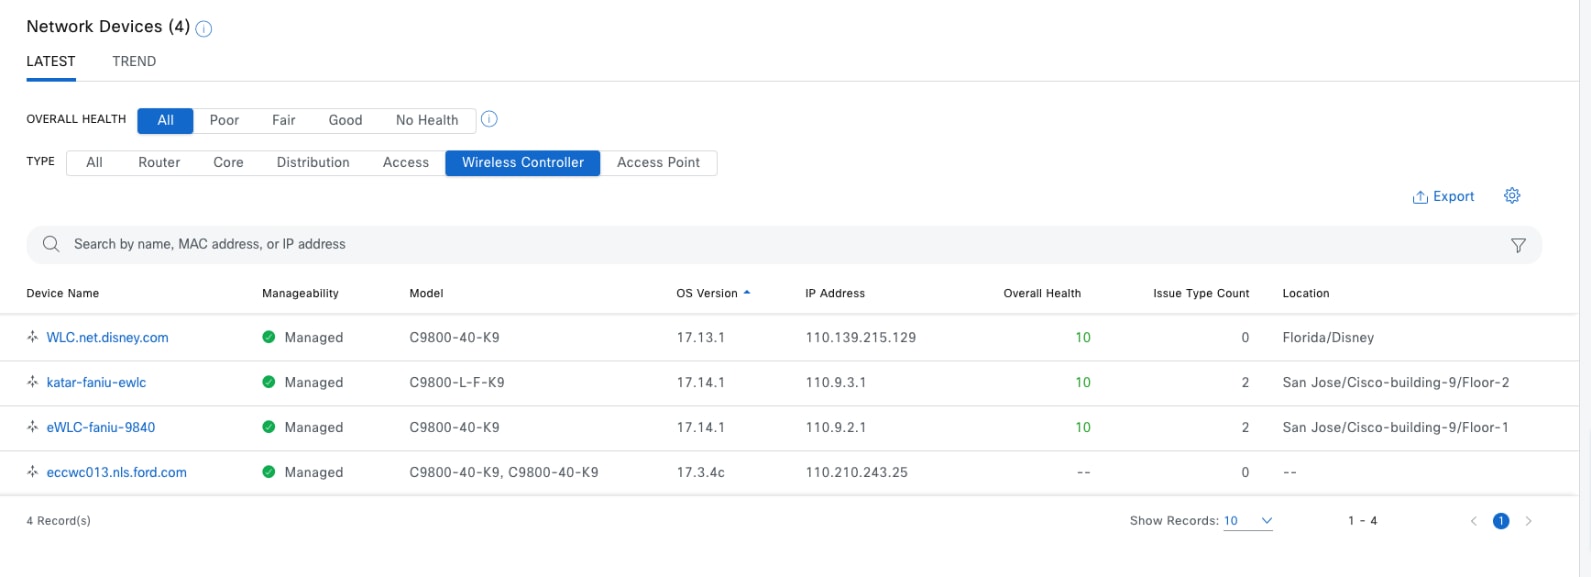Open the filter funnel icon
1591x577 pixels.
[1518, 245]
